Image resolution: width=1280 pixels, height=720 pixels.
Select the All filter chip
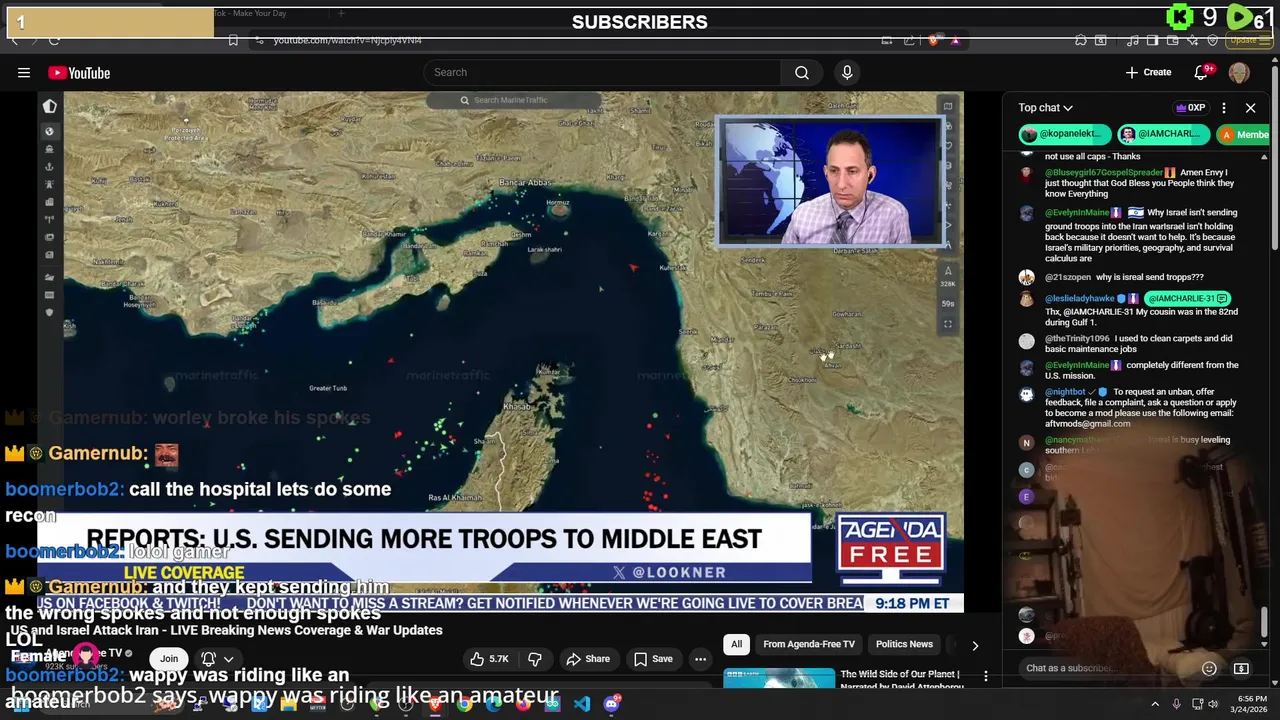[736, 644]
